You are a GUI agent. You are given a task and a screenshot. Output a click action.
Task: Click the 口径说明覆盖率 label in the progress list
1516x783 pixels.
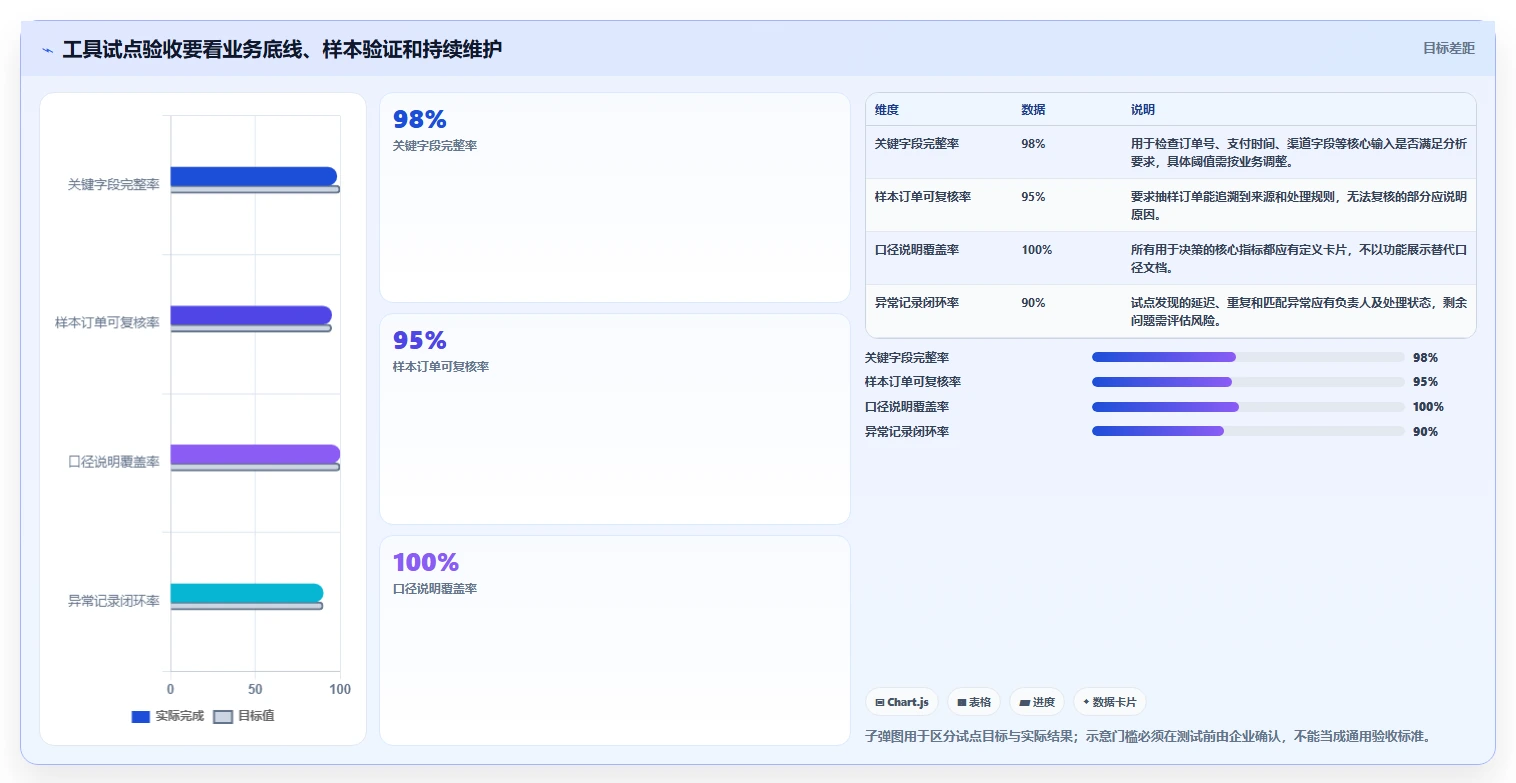(907, 407)
